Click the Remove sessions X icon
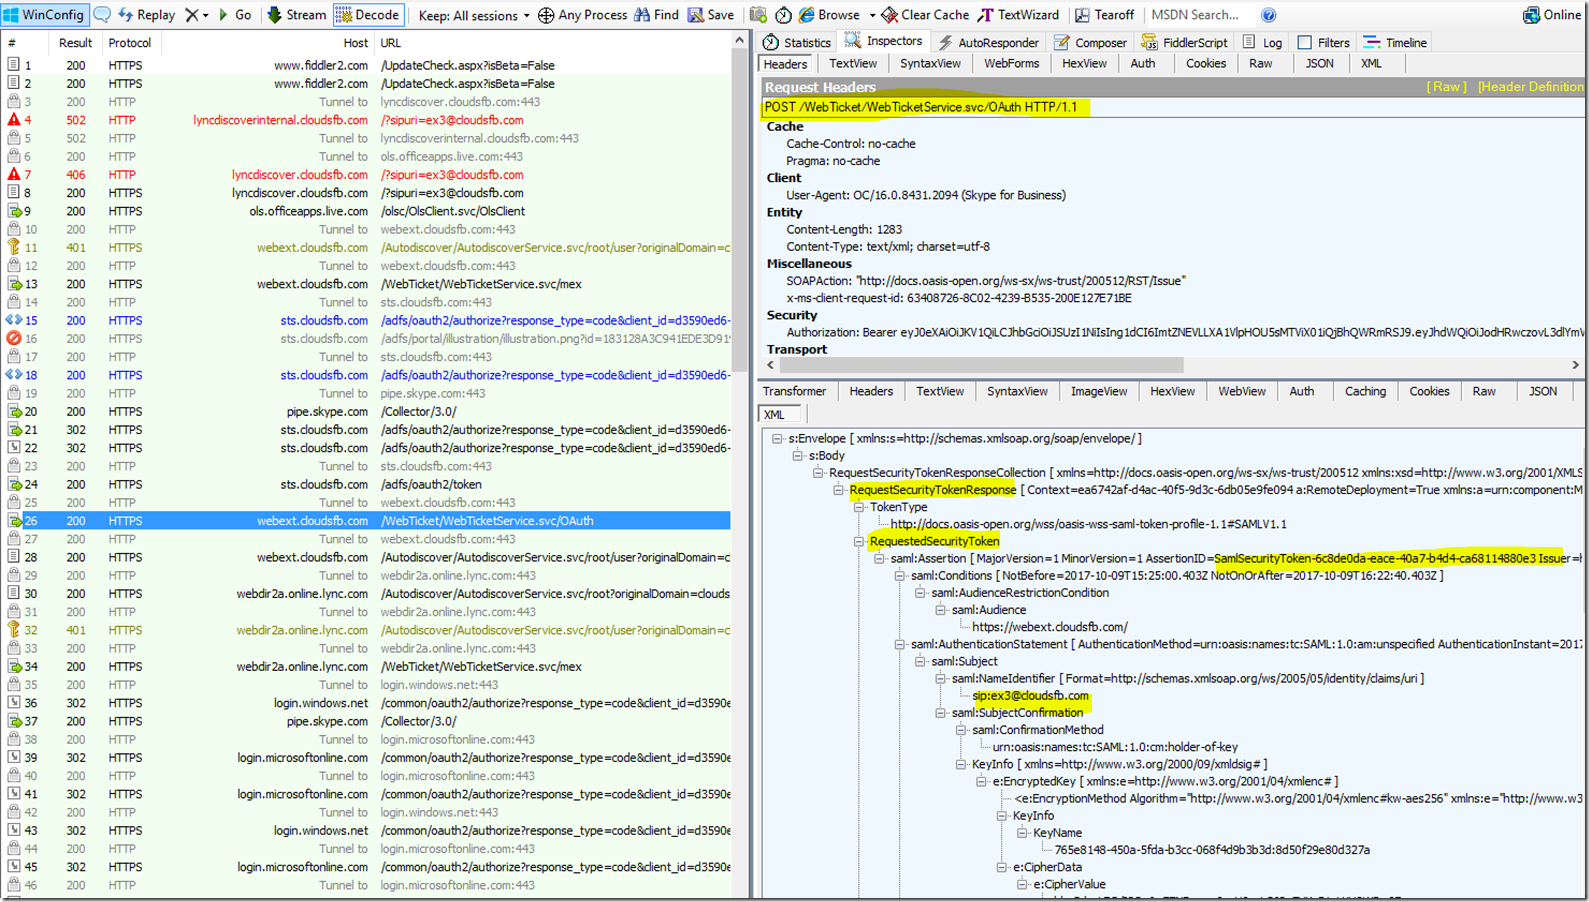Screen dimensions: 1589x902 point(191,15)
